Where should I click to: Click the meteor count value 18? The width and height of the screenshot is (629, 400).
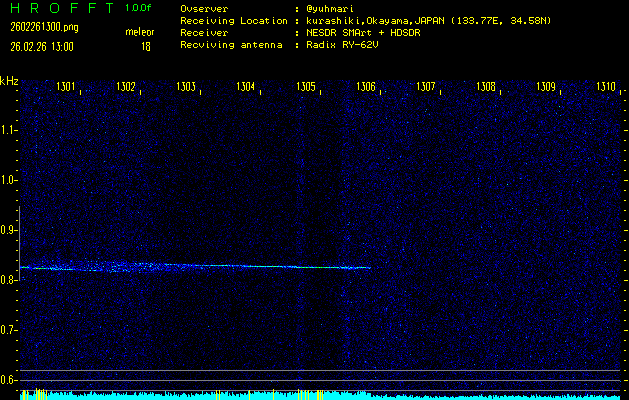146,47
